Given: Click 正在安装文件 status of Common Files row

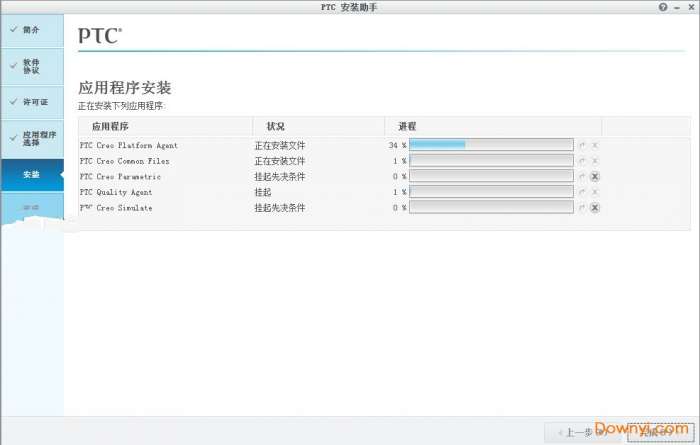Looking at the screenshot, I should point(280,161).
